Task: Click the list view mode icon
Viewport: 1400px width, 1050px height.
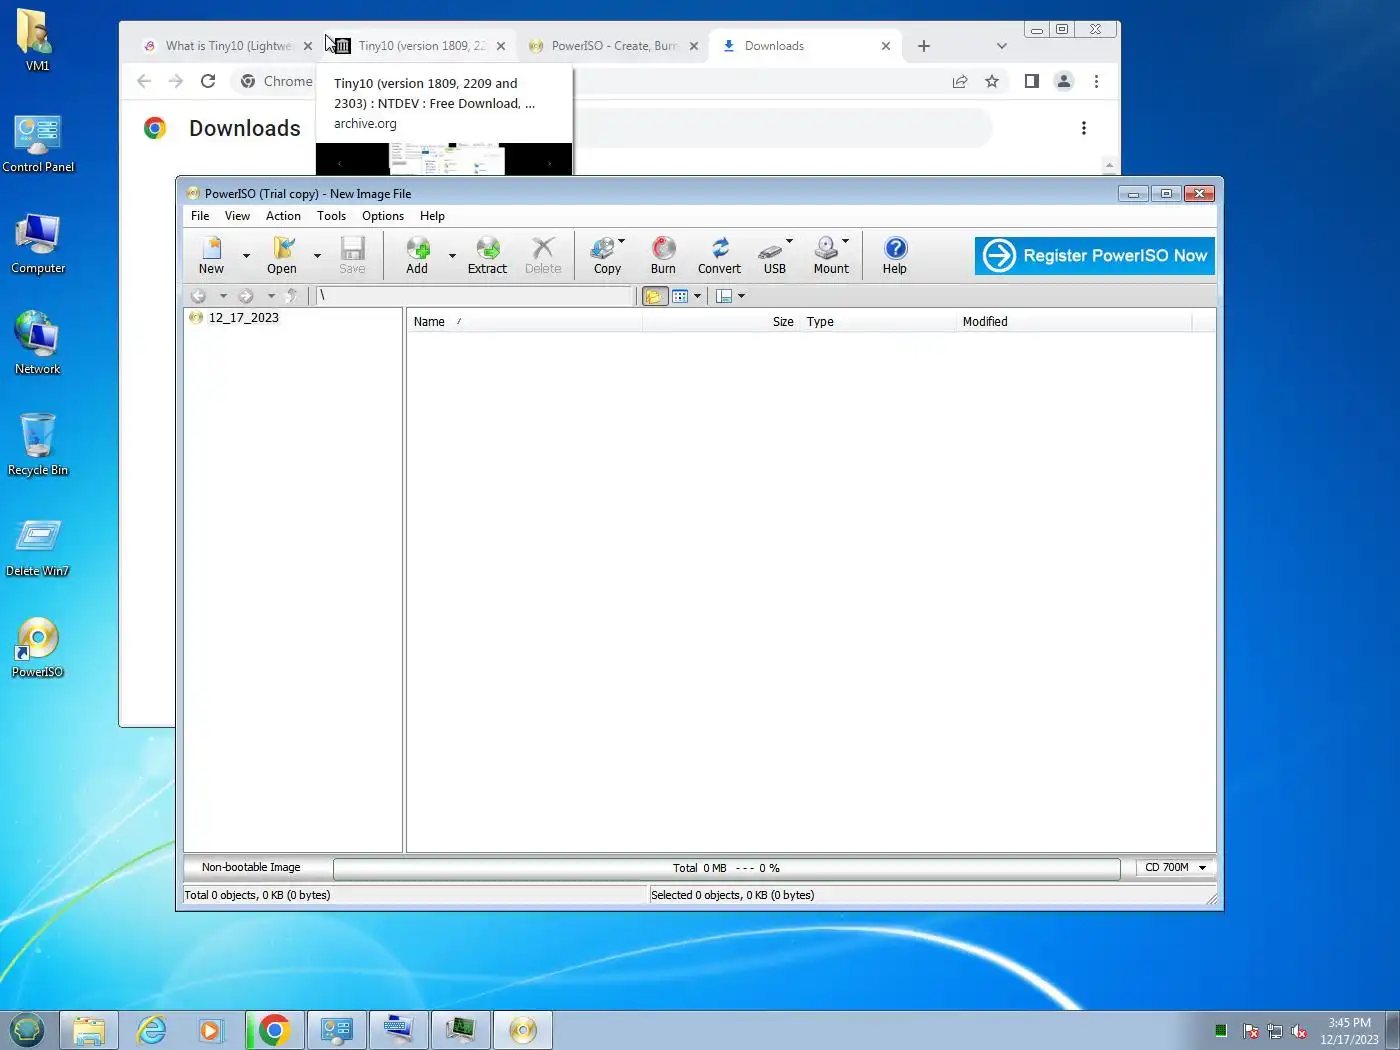Action: 680,296
